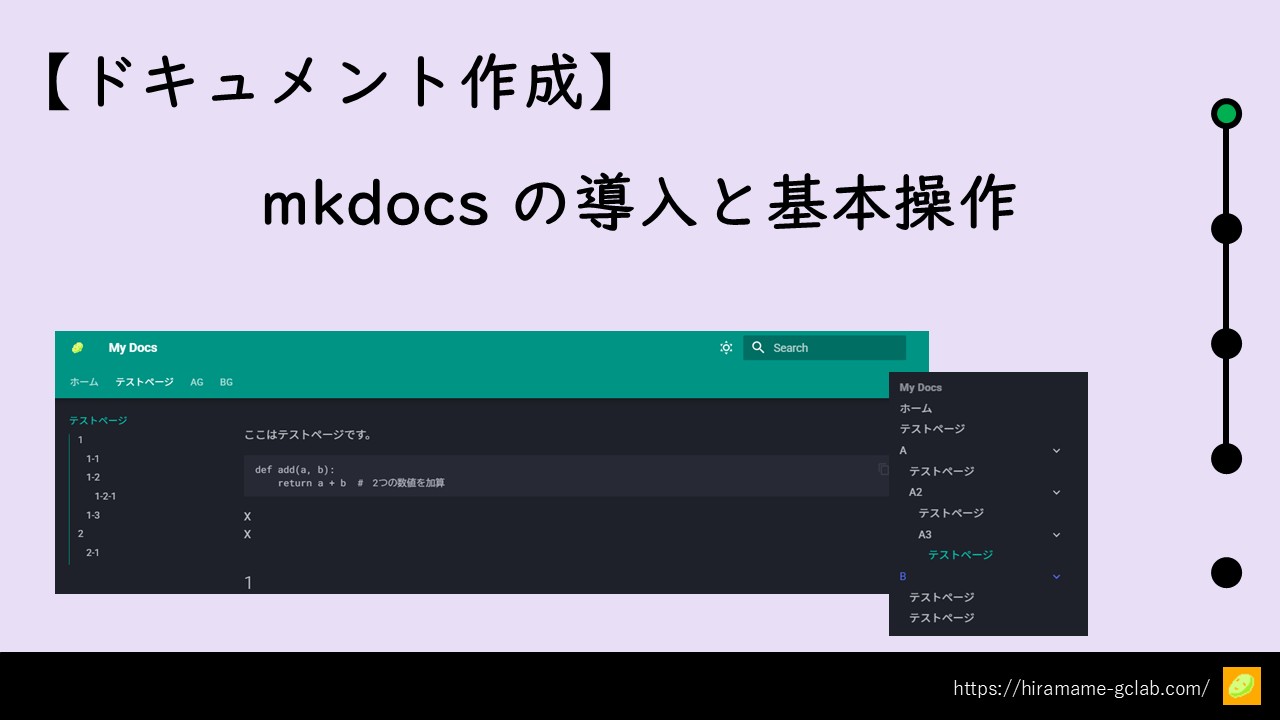Switch to the BG tab
The width and height of the screenshot is (1280, 720).
pos(226,382)
